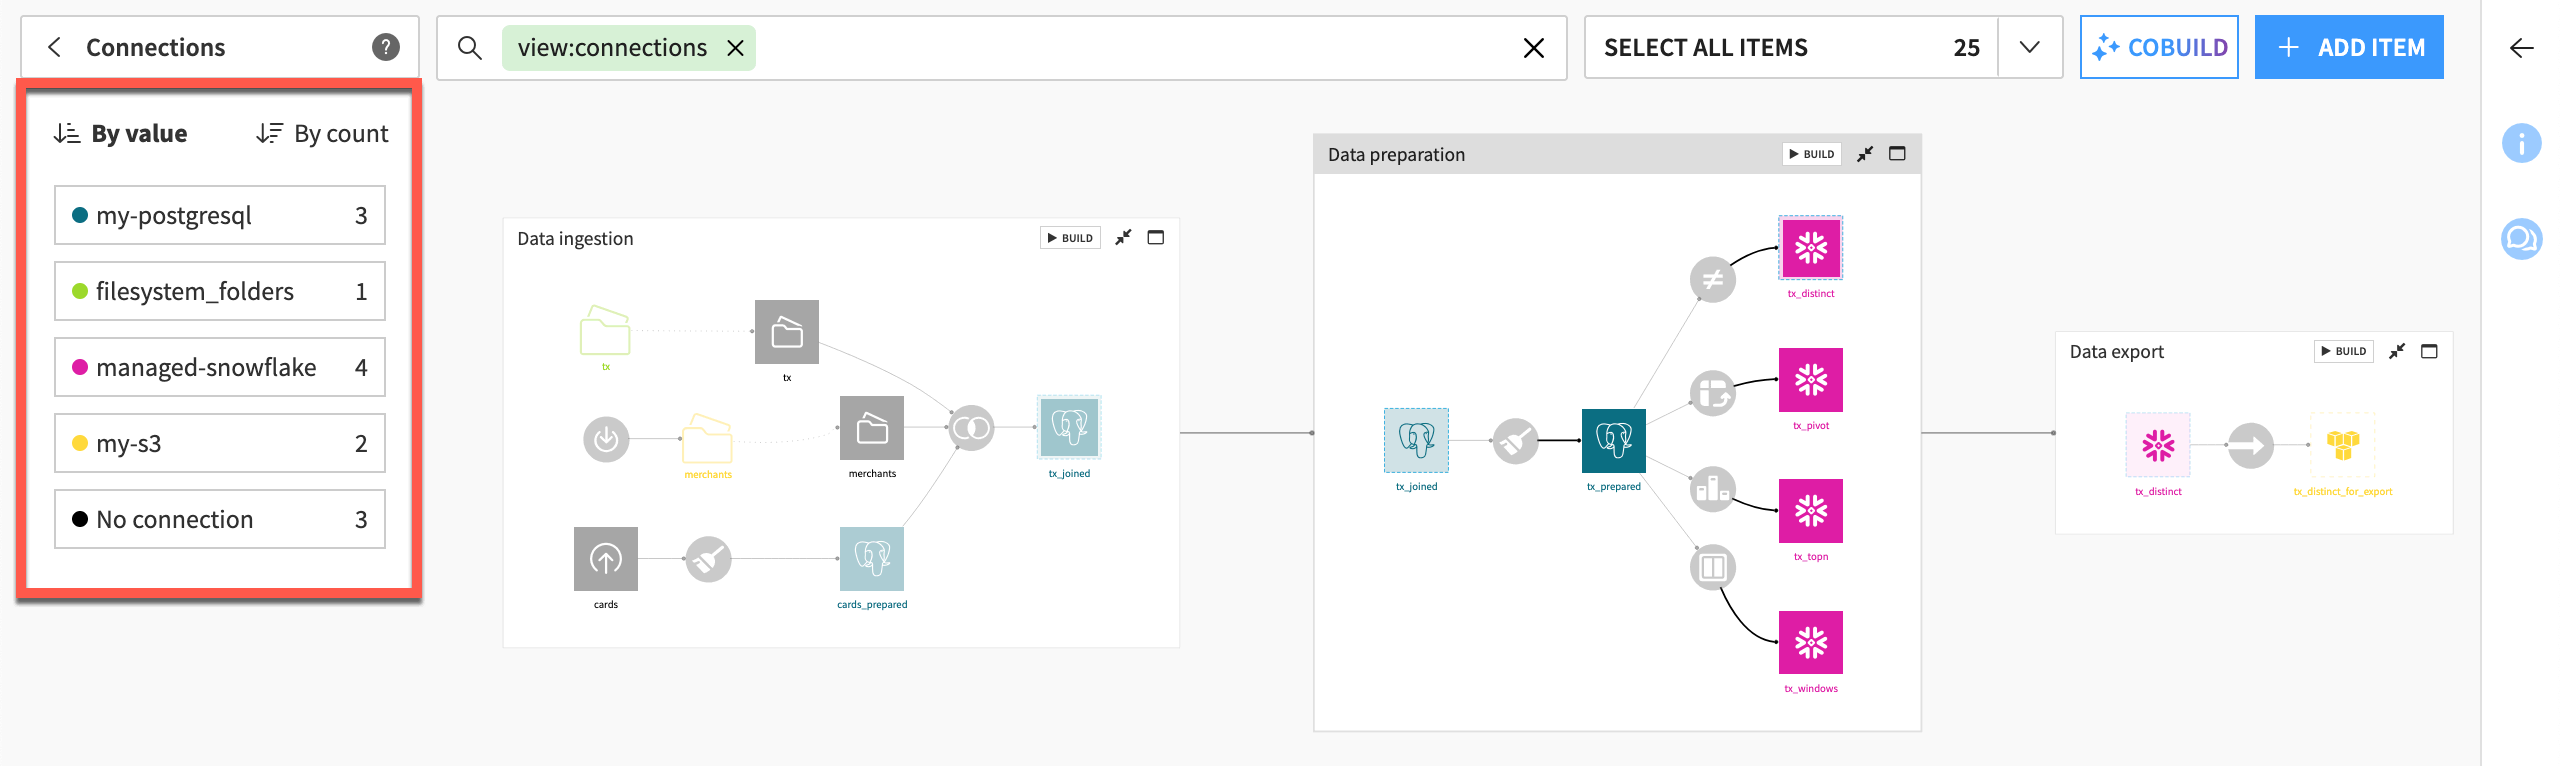Remove view:connections search tag

click(735, 48)
